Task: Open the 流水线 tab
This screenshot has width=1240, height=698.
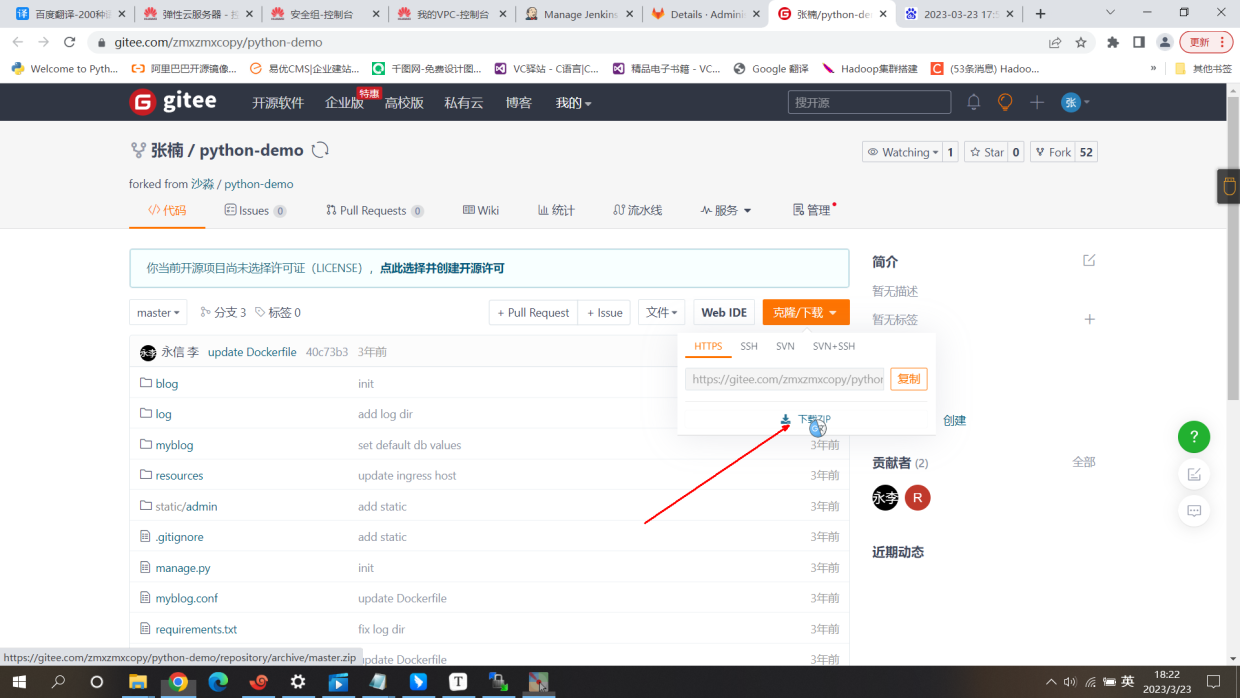Action: click(637, 210)
